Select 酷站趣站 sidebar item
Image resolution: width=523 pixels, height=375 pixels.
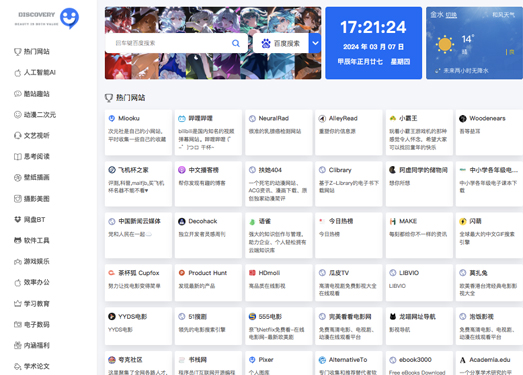[x=32, y=94]
